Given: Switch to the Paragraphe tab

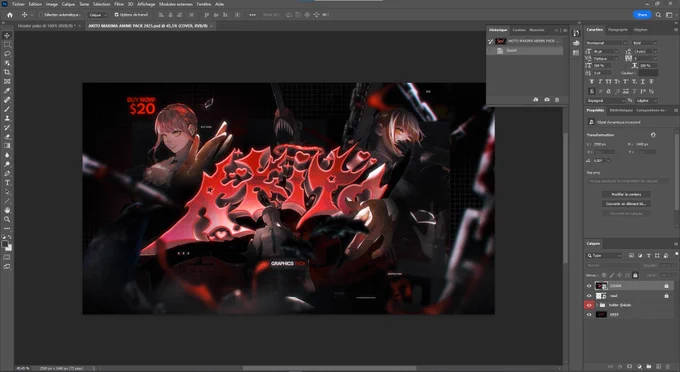Looking at the screenshot, I should [618, 29].
